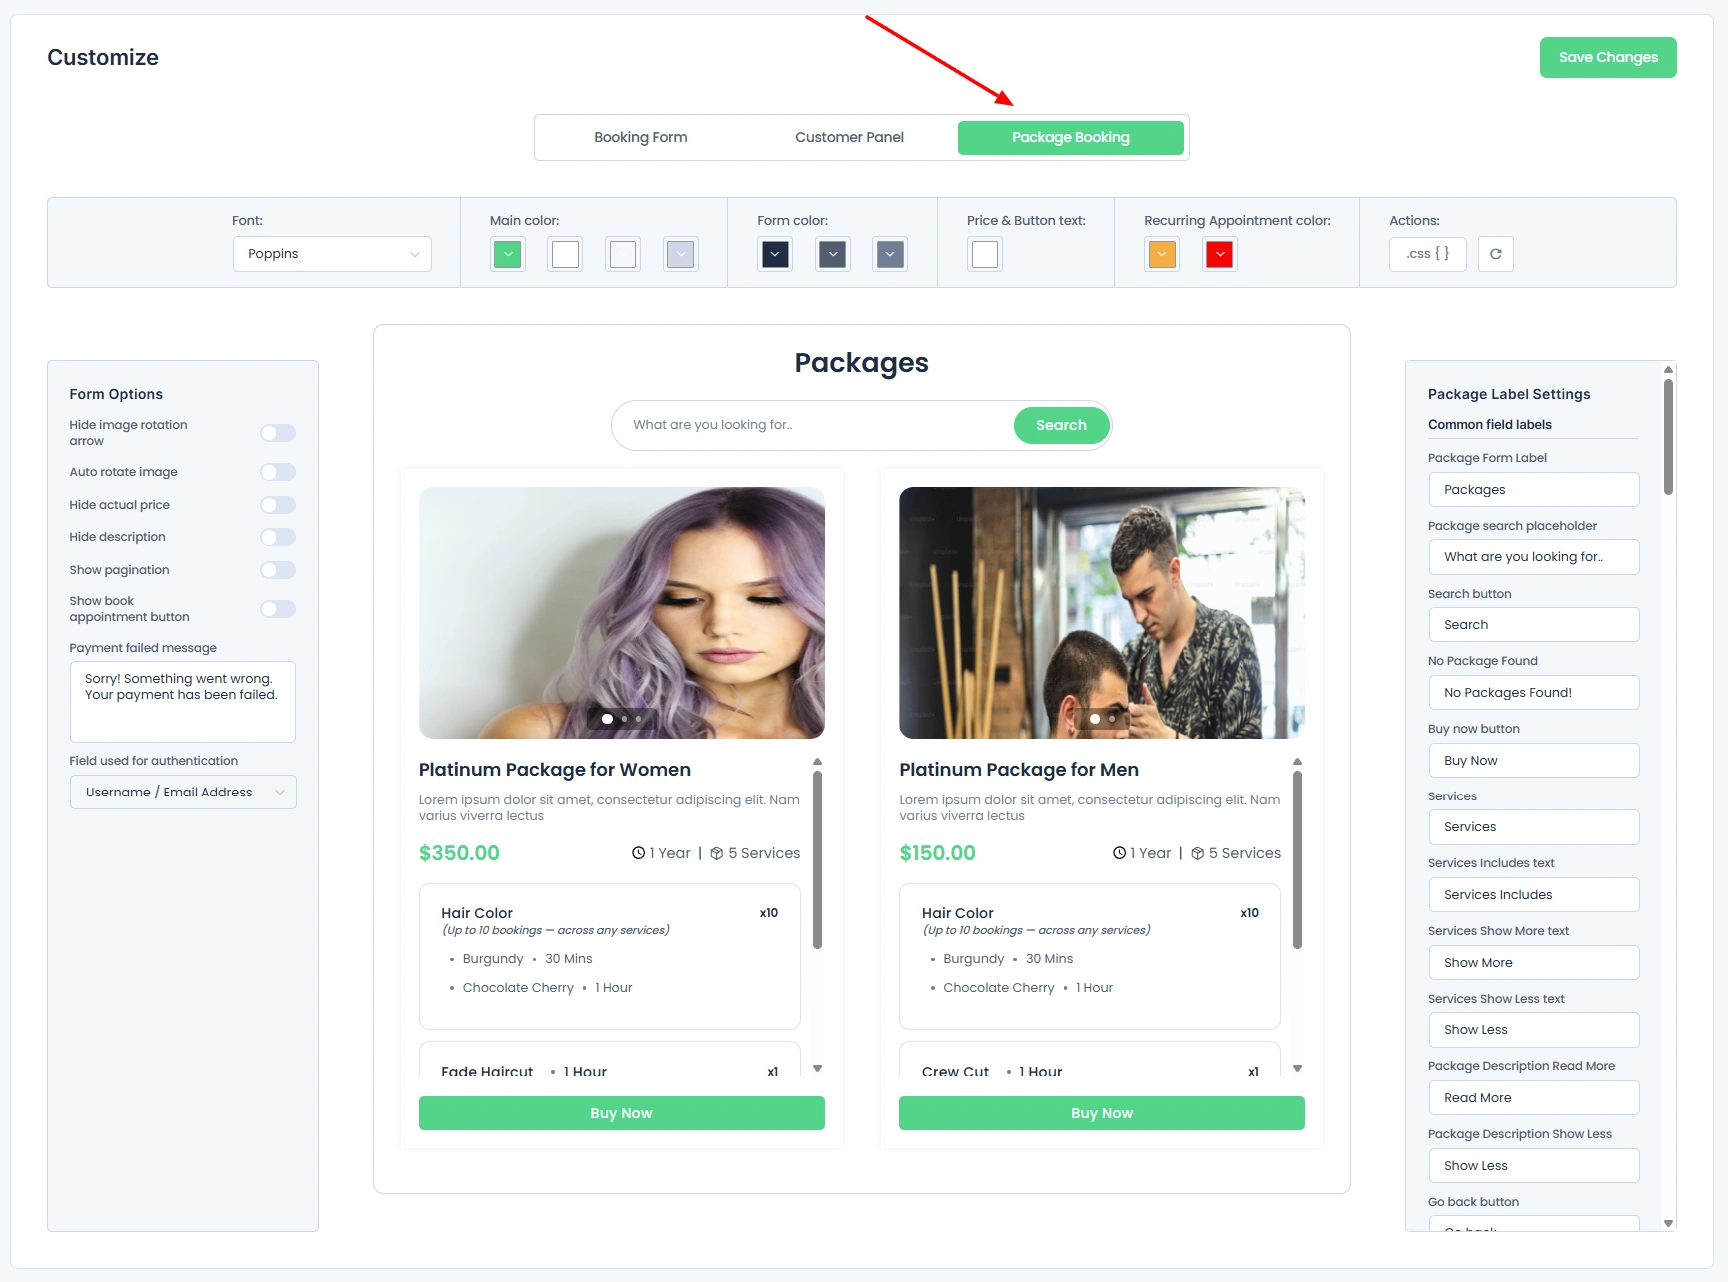Click the green Search button

(x=1061, y=425)
